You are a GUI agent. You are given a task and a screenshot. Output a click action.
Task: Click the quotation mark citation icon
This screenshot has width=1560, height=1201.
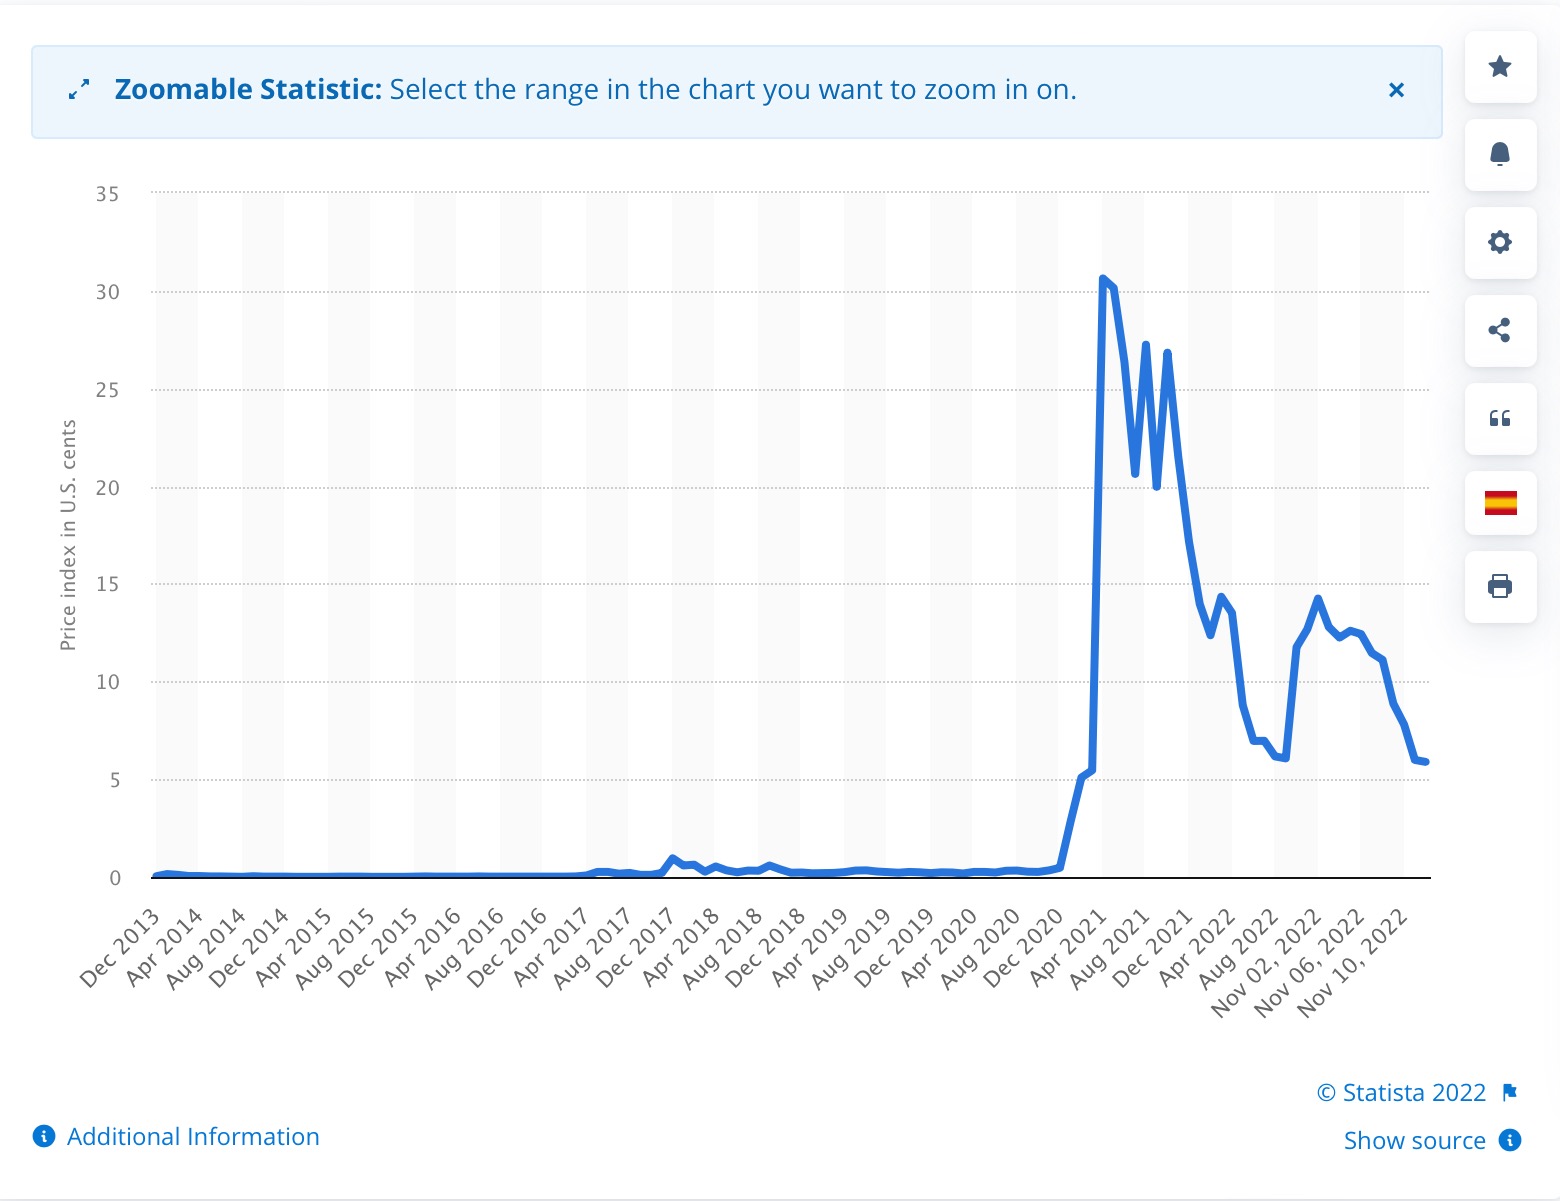(1500, 418)
